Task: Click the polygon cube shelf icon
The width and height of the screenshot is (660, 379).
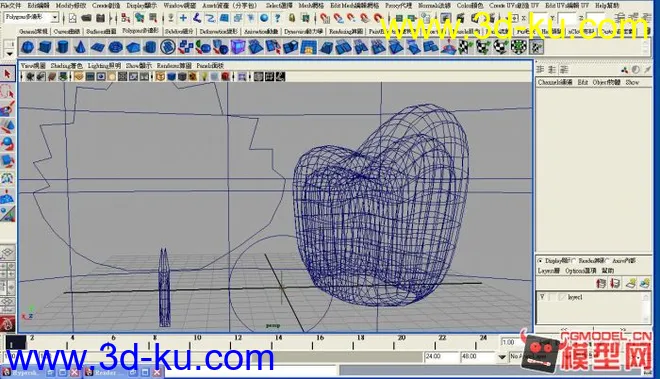Action: click(x=45, y=47)
